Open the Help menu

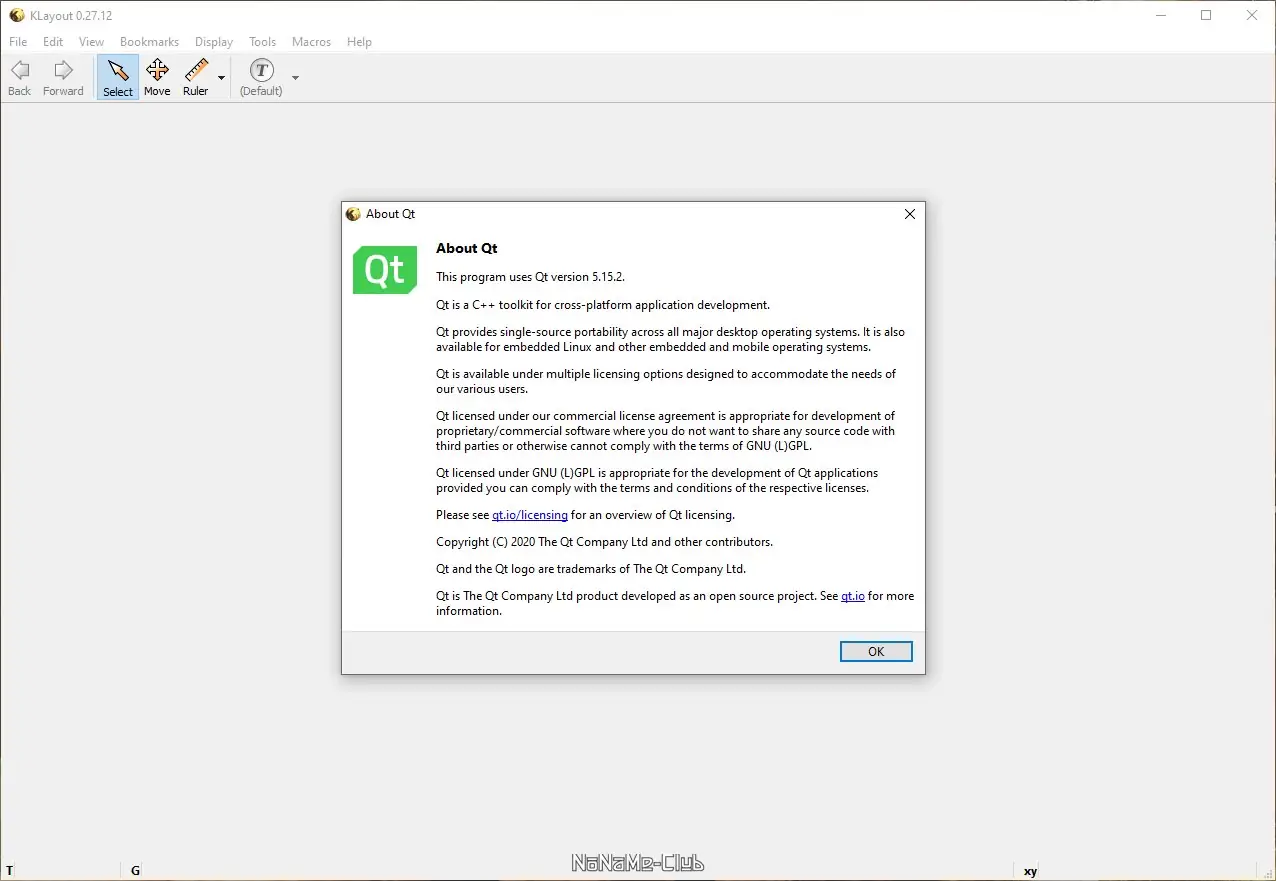359,42
